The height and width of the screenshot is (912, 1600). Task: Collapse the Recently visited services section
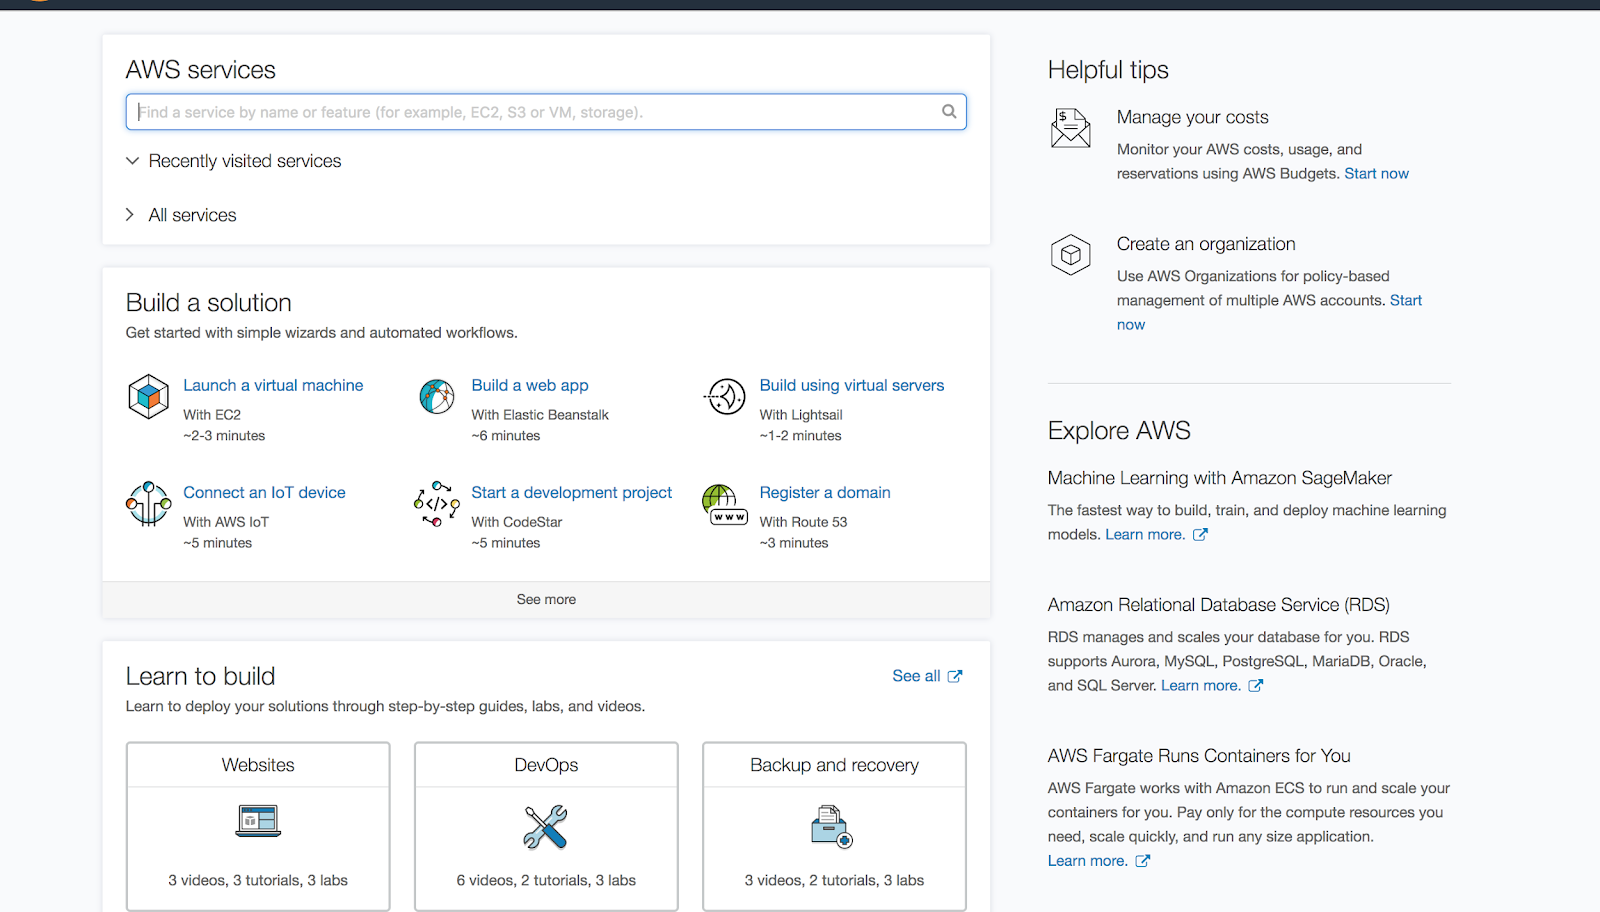233,161
